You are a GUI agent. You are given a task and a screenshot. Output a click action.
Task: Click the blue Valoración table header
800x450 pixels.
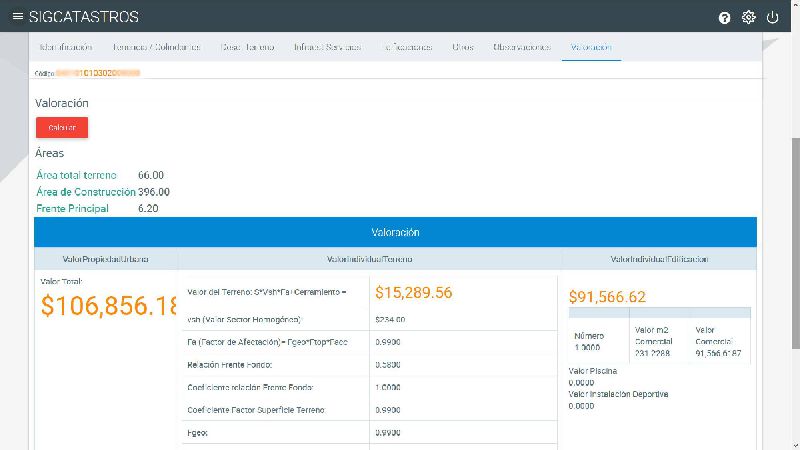click(x=395, y=232)
